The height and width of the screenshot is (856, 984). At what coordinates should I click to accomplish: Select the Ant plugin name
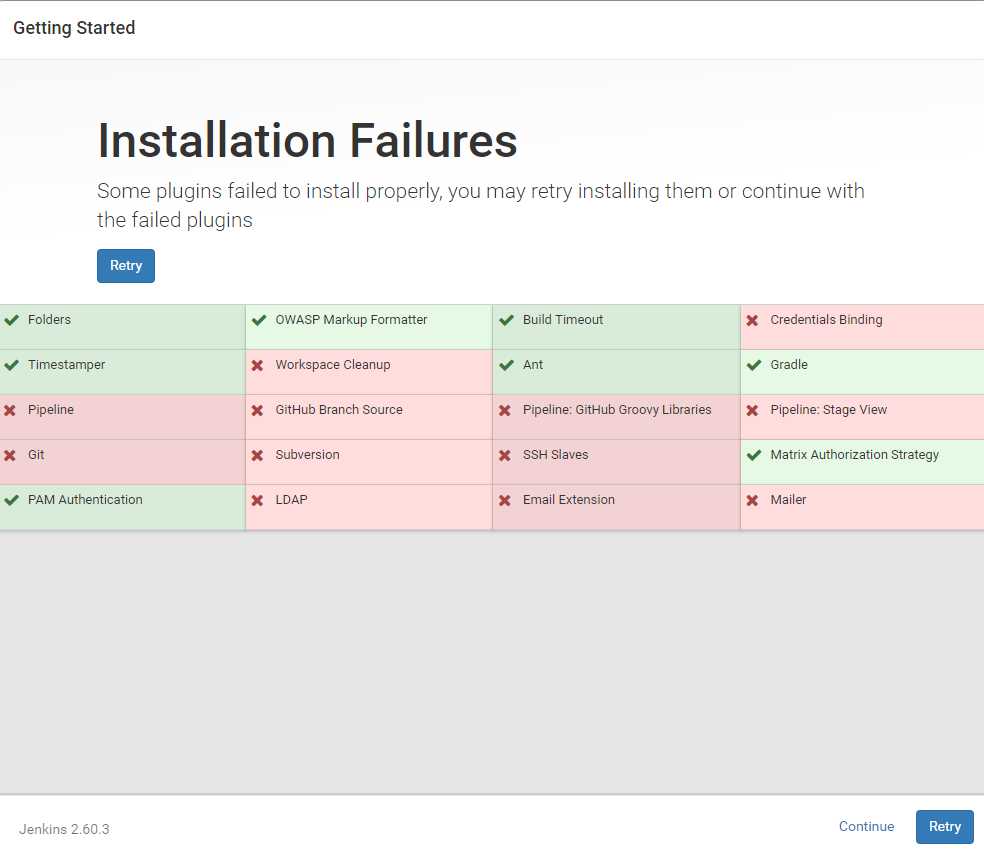click(x=533, y=365)
